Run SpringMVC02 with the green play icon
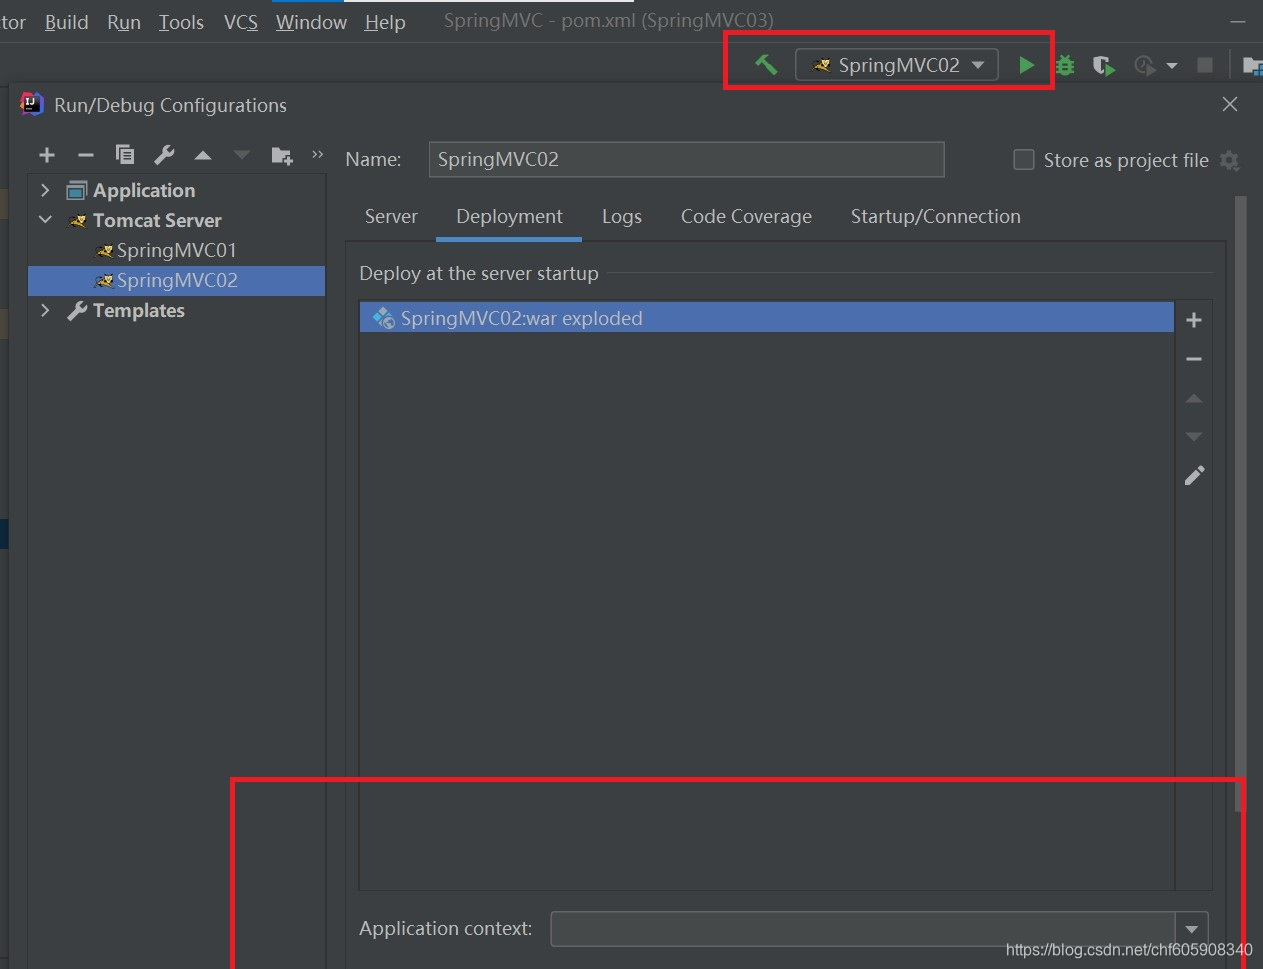The width and height of the screenshot is (1263, 969). pos(1026,65)
